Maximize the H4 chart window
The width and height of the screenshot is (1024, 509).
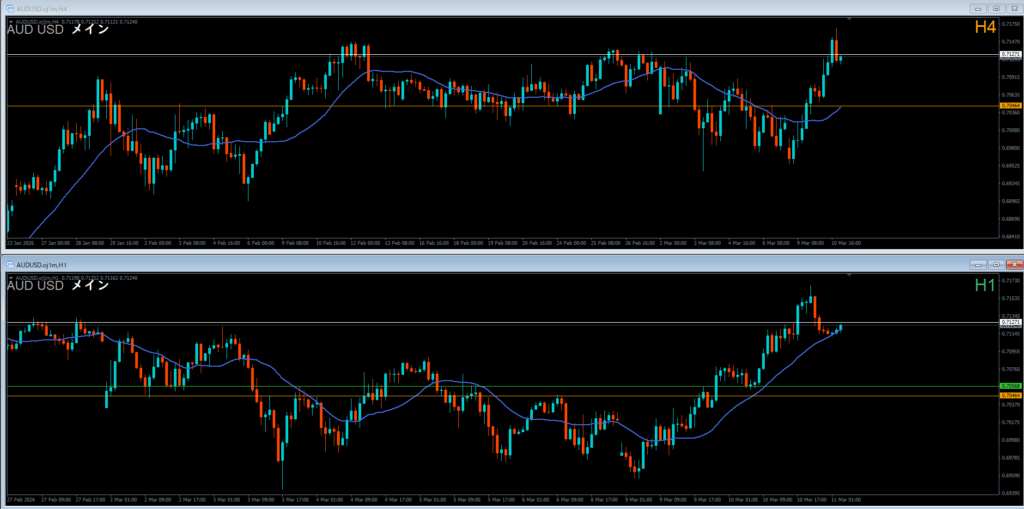[x=996, y=8]
